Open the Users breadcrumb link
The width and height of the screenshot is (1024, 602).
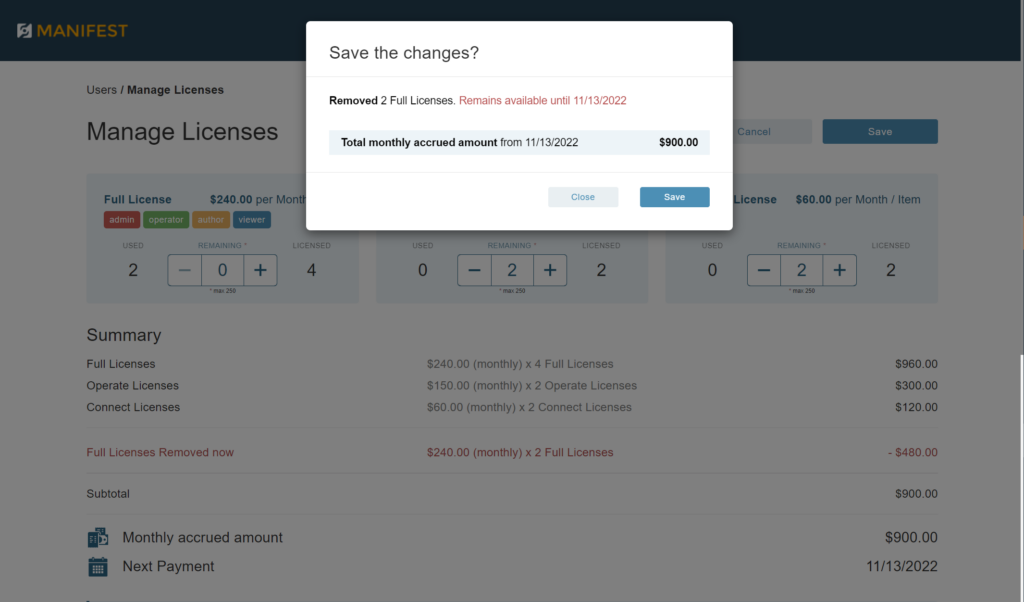(x=101, y=89)
